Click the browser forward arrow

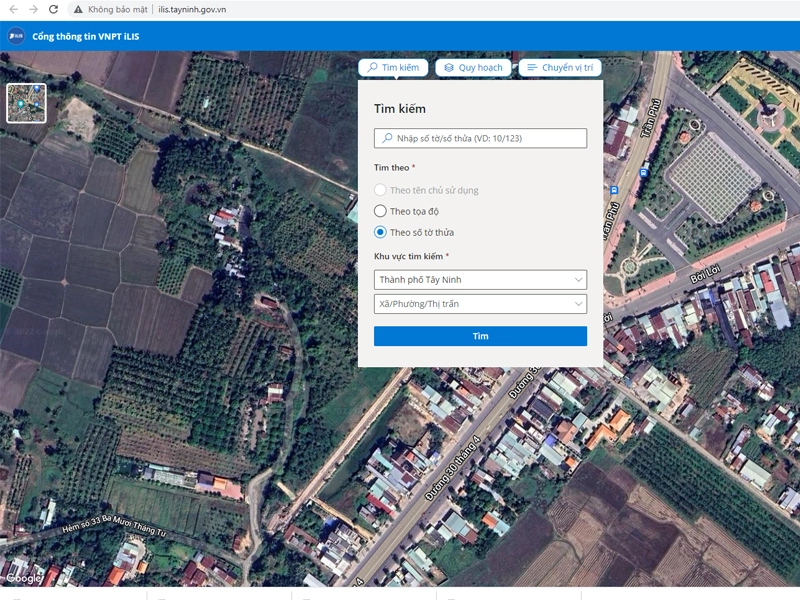tap(34, 9)
